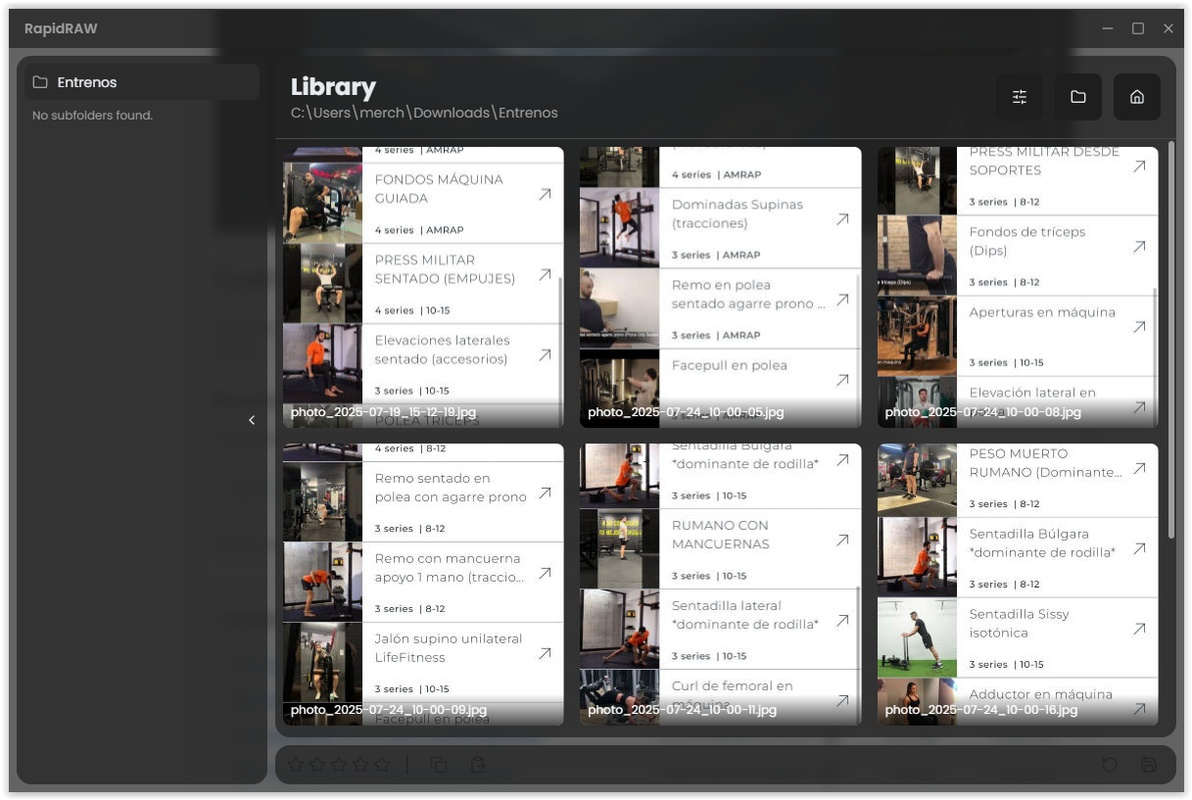The width and height of the screenshot is (1192, 800).
Task: Collapse the folder sidebar with the chevron
Action: [252, 420]
